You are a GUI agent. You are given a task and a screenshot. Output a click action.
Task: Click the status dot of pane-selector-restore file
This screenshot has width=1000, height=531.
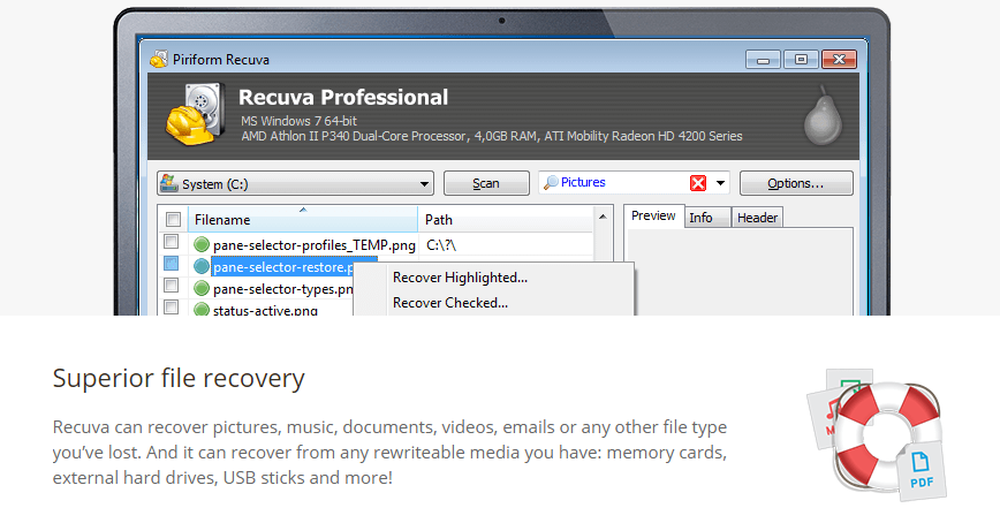202,266
